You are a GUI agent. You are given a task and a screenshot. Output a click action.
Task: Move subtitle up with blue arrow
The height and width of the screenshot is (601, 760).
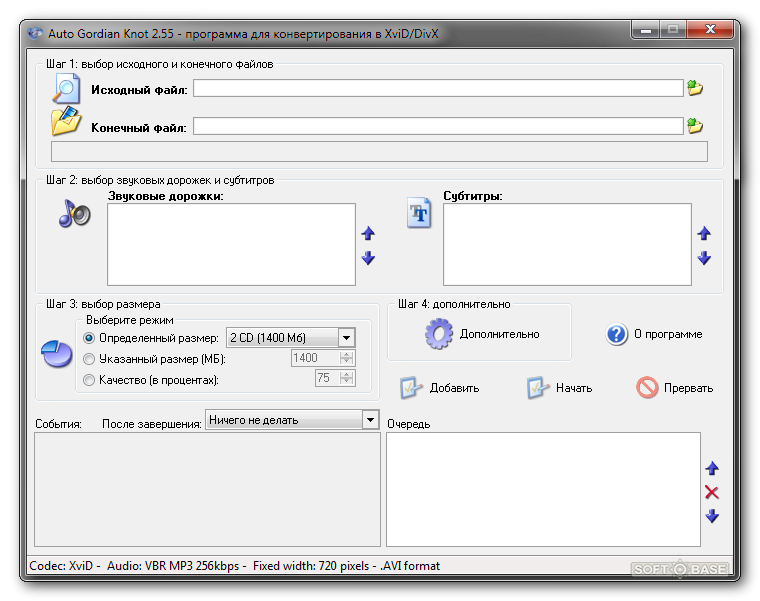click(x=704, y=234)
